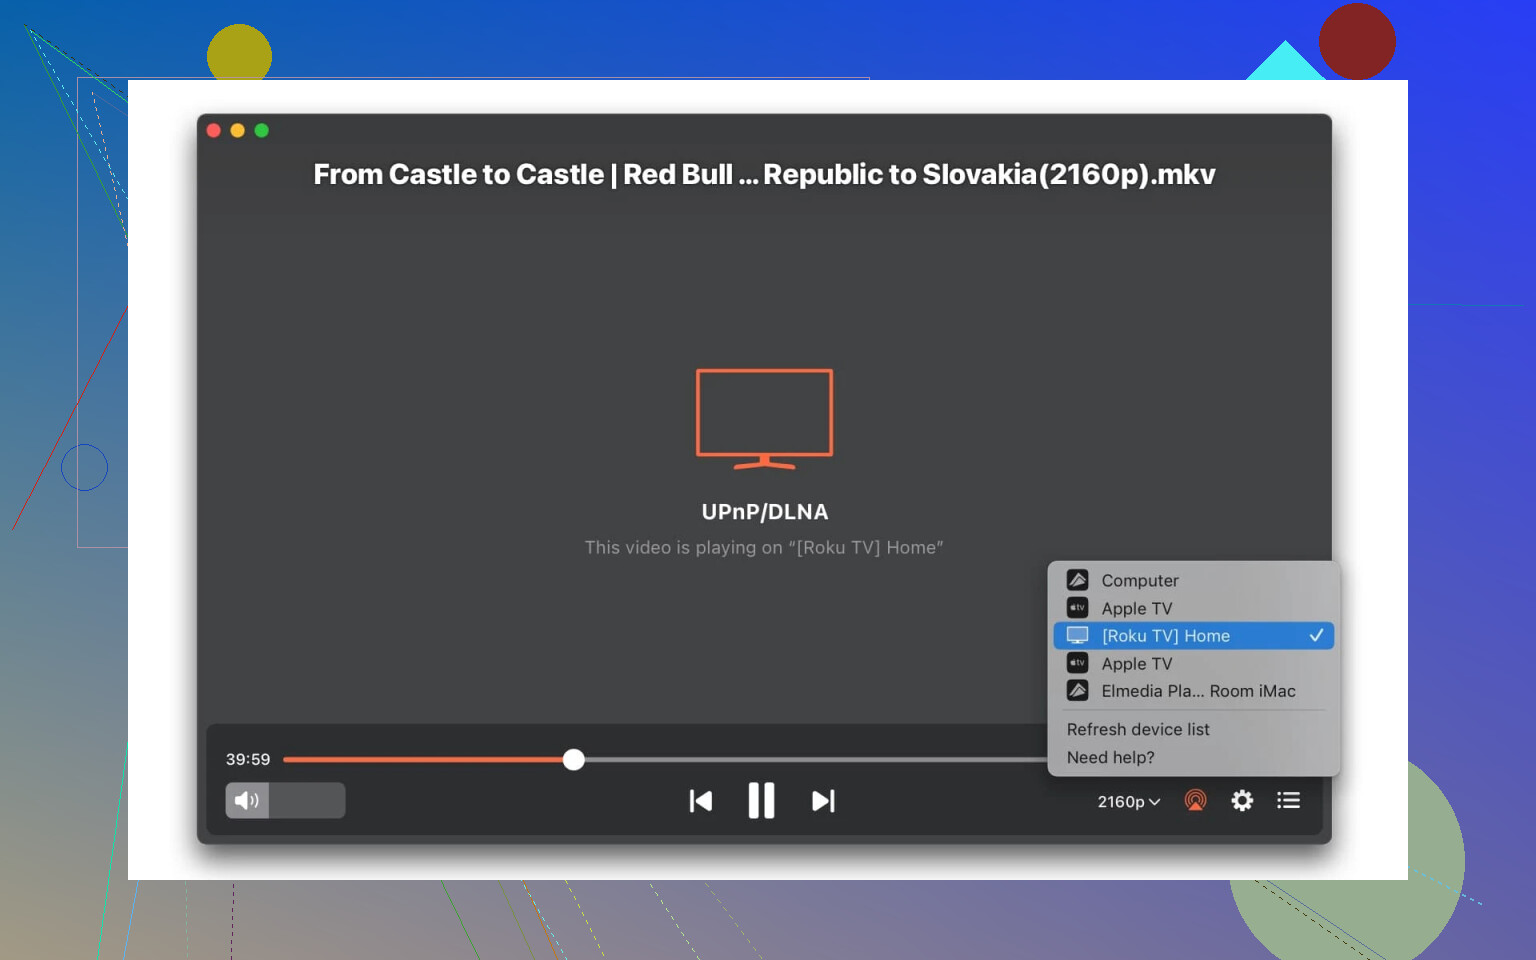The width and height of the screenshot is (1536, 960).
Task: Open the 2160p quality dropdown
Action: point(1129,802)
